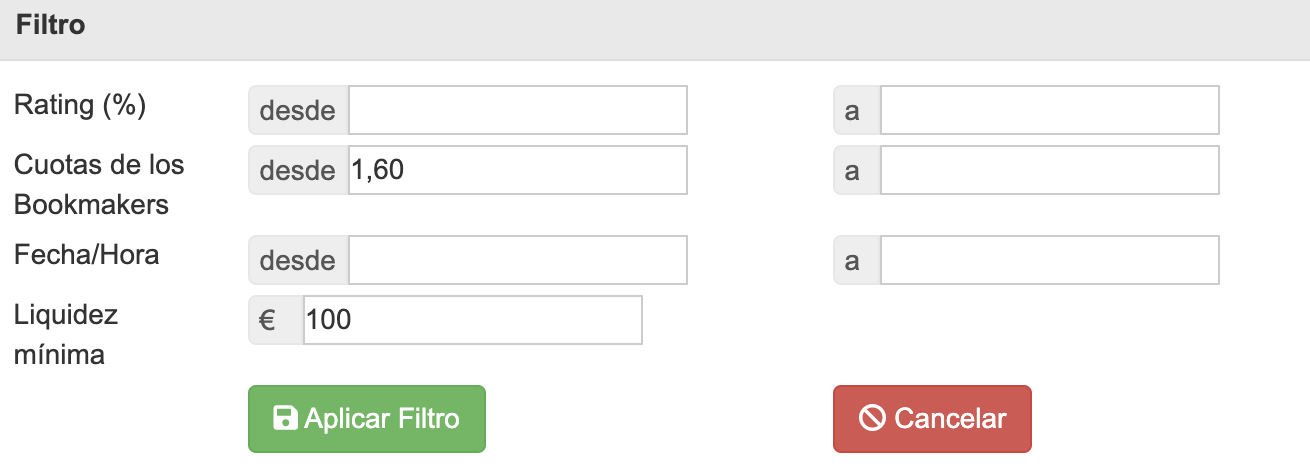Click the Rating (%) label text
The width and height of the screenshot is (1310, 466).
[80, 105]
